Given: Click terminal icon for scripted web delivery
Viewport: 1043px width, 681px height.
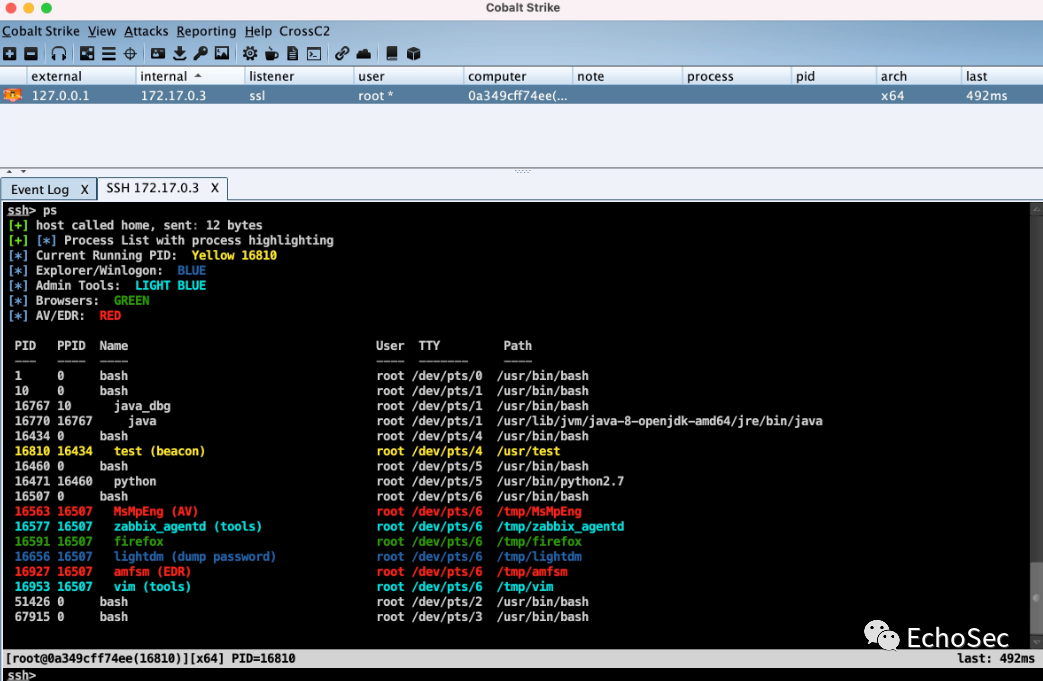Looking at the screenshot, I should point(314,54).
